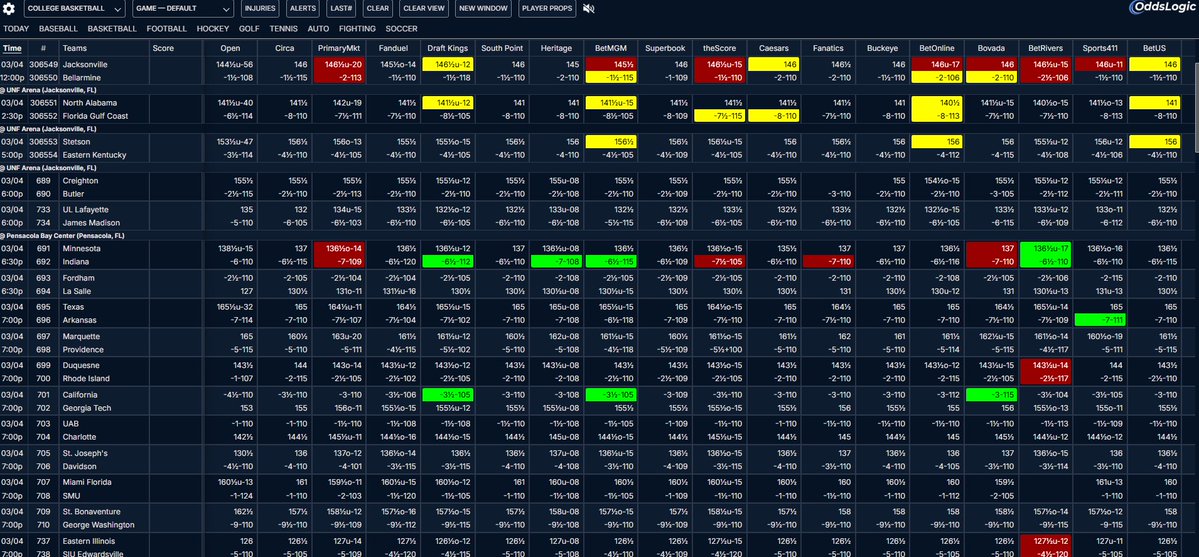
Task: Click the Sports411 column header
Action: [x=1100, y=48]
